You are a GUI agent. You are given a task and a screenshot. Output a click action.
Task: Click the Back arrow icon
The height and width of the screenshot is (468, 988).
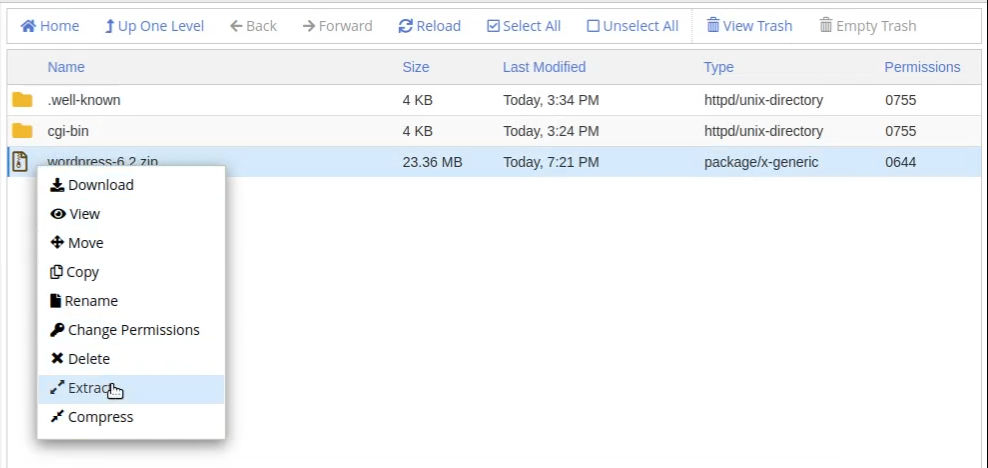[236, 26]
